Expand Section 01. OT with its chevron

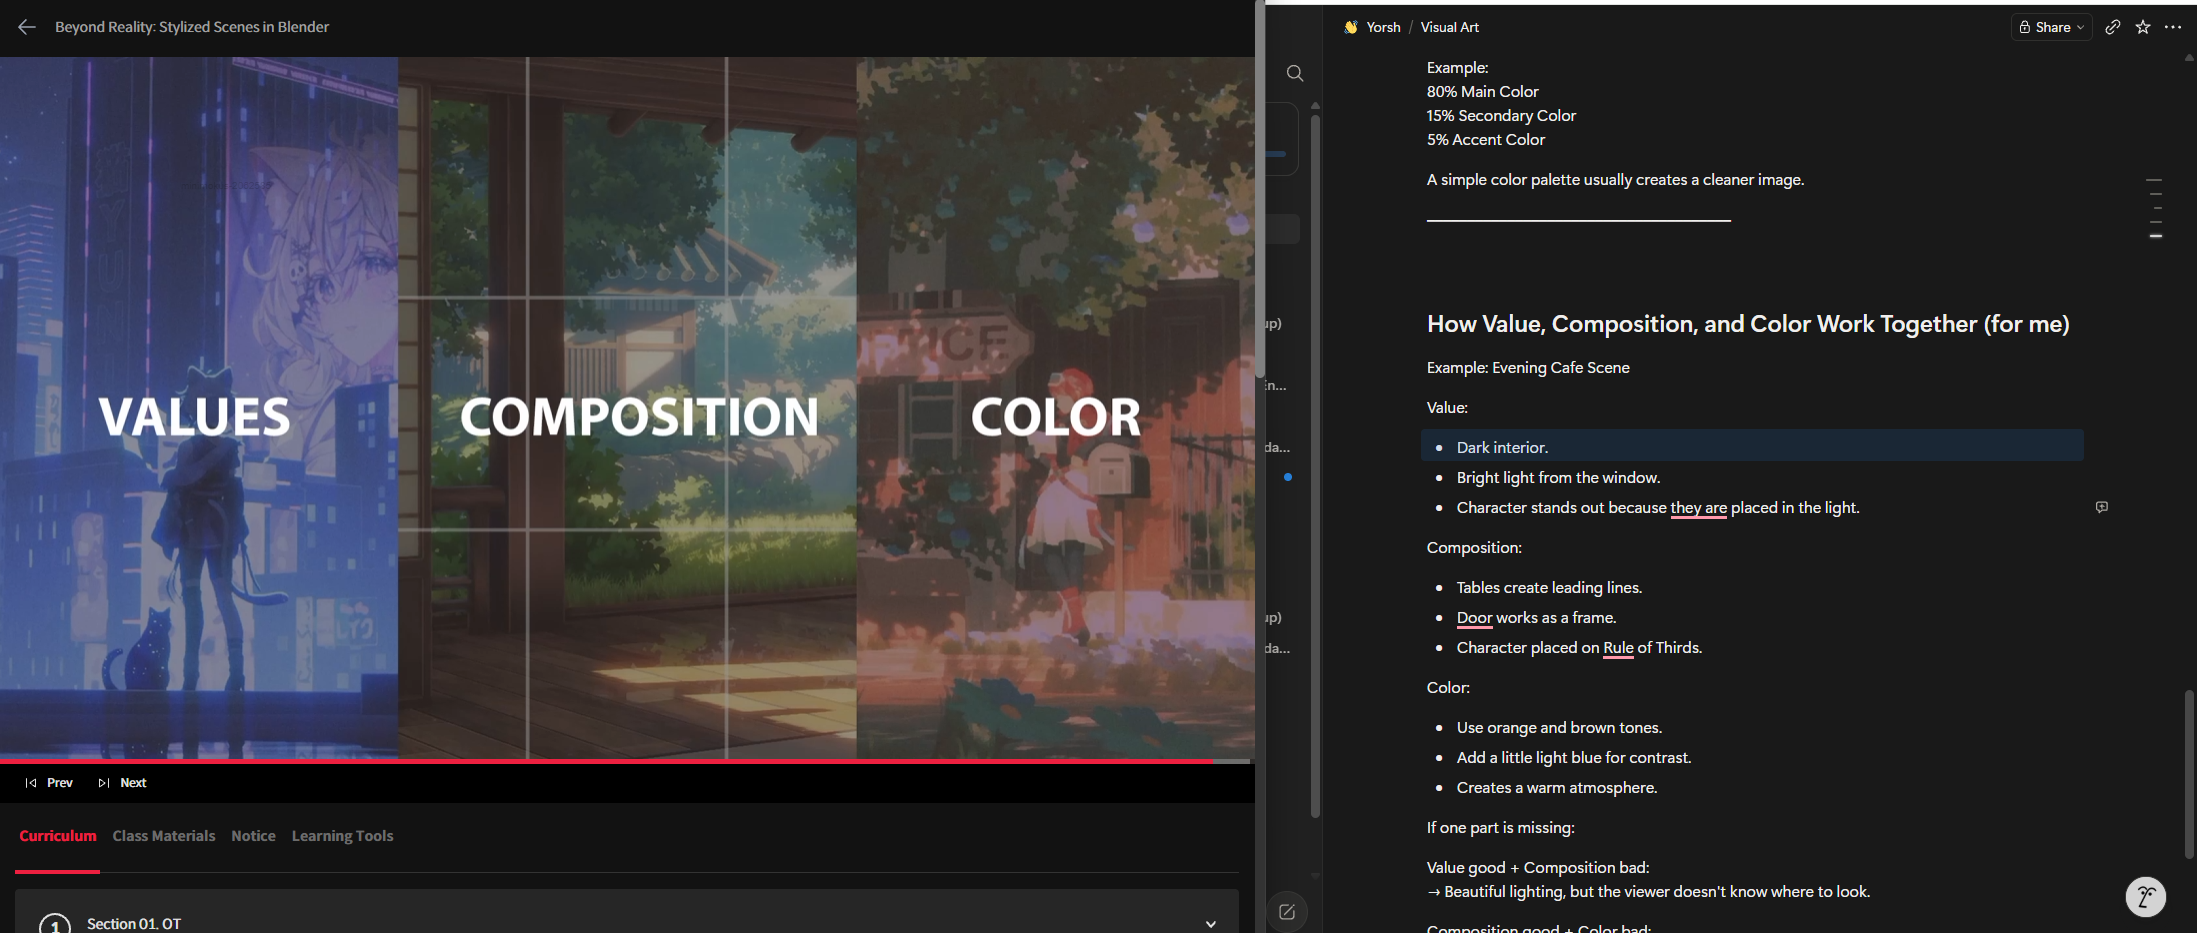(1211, 924)
